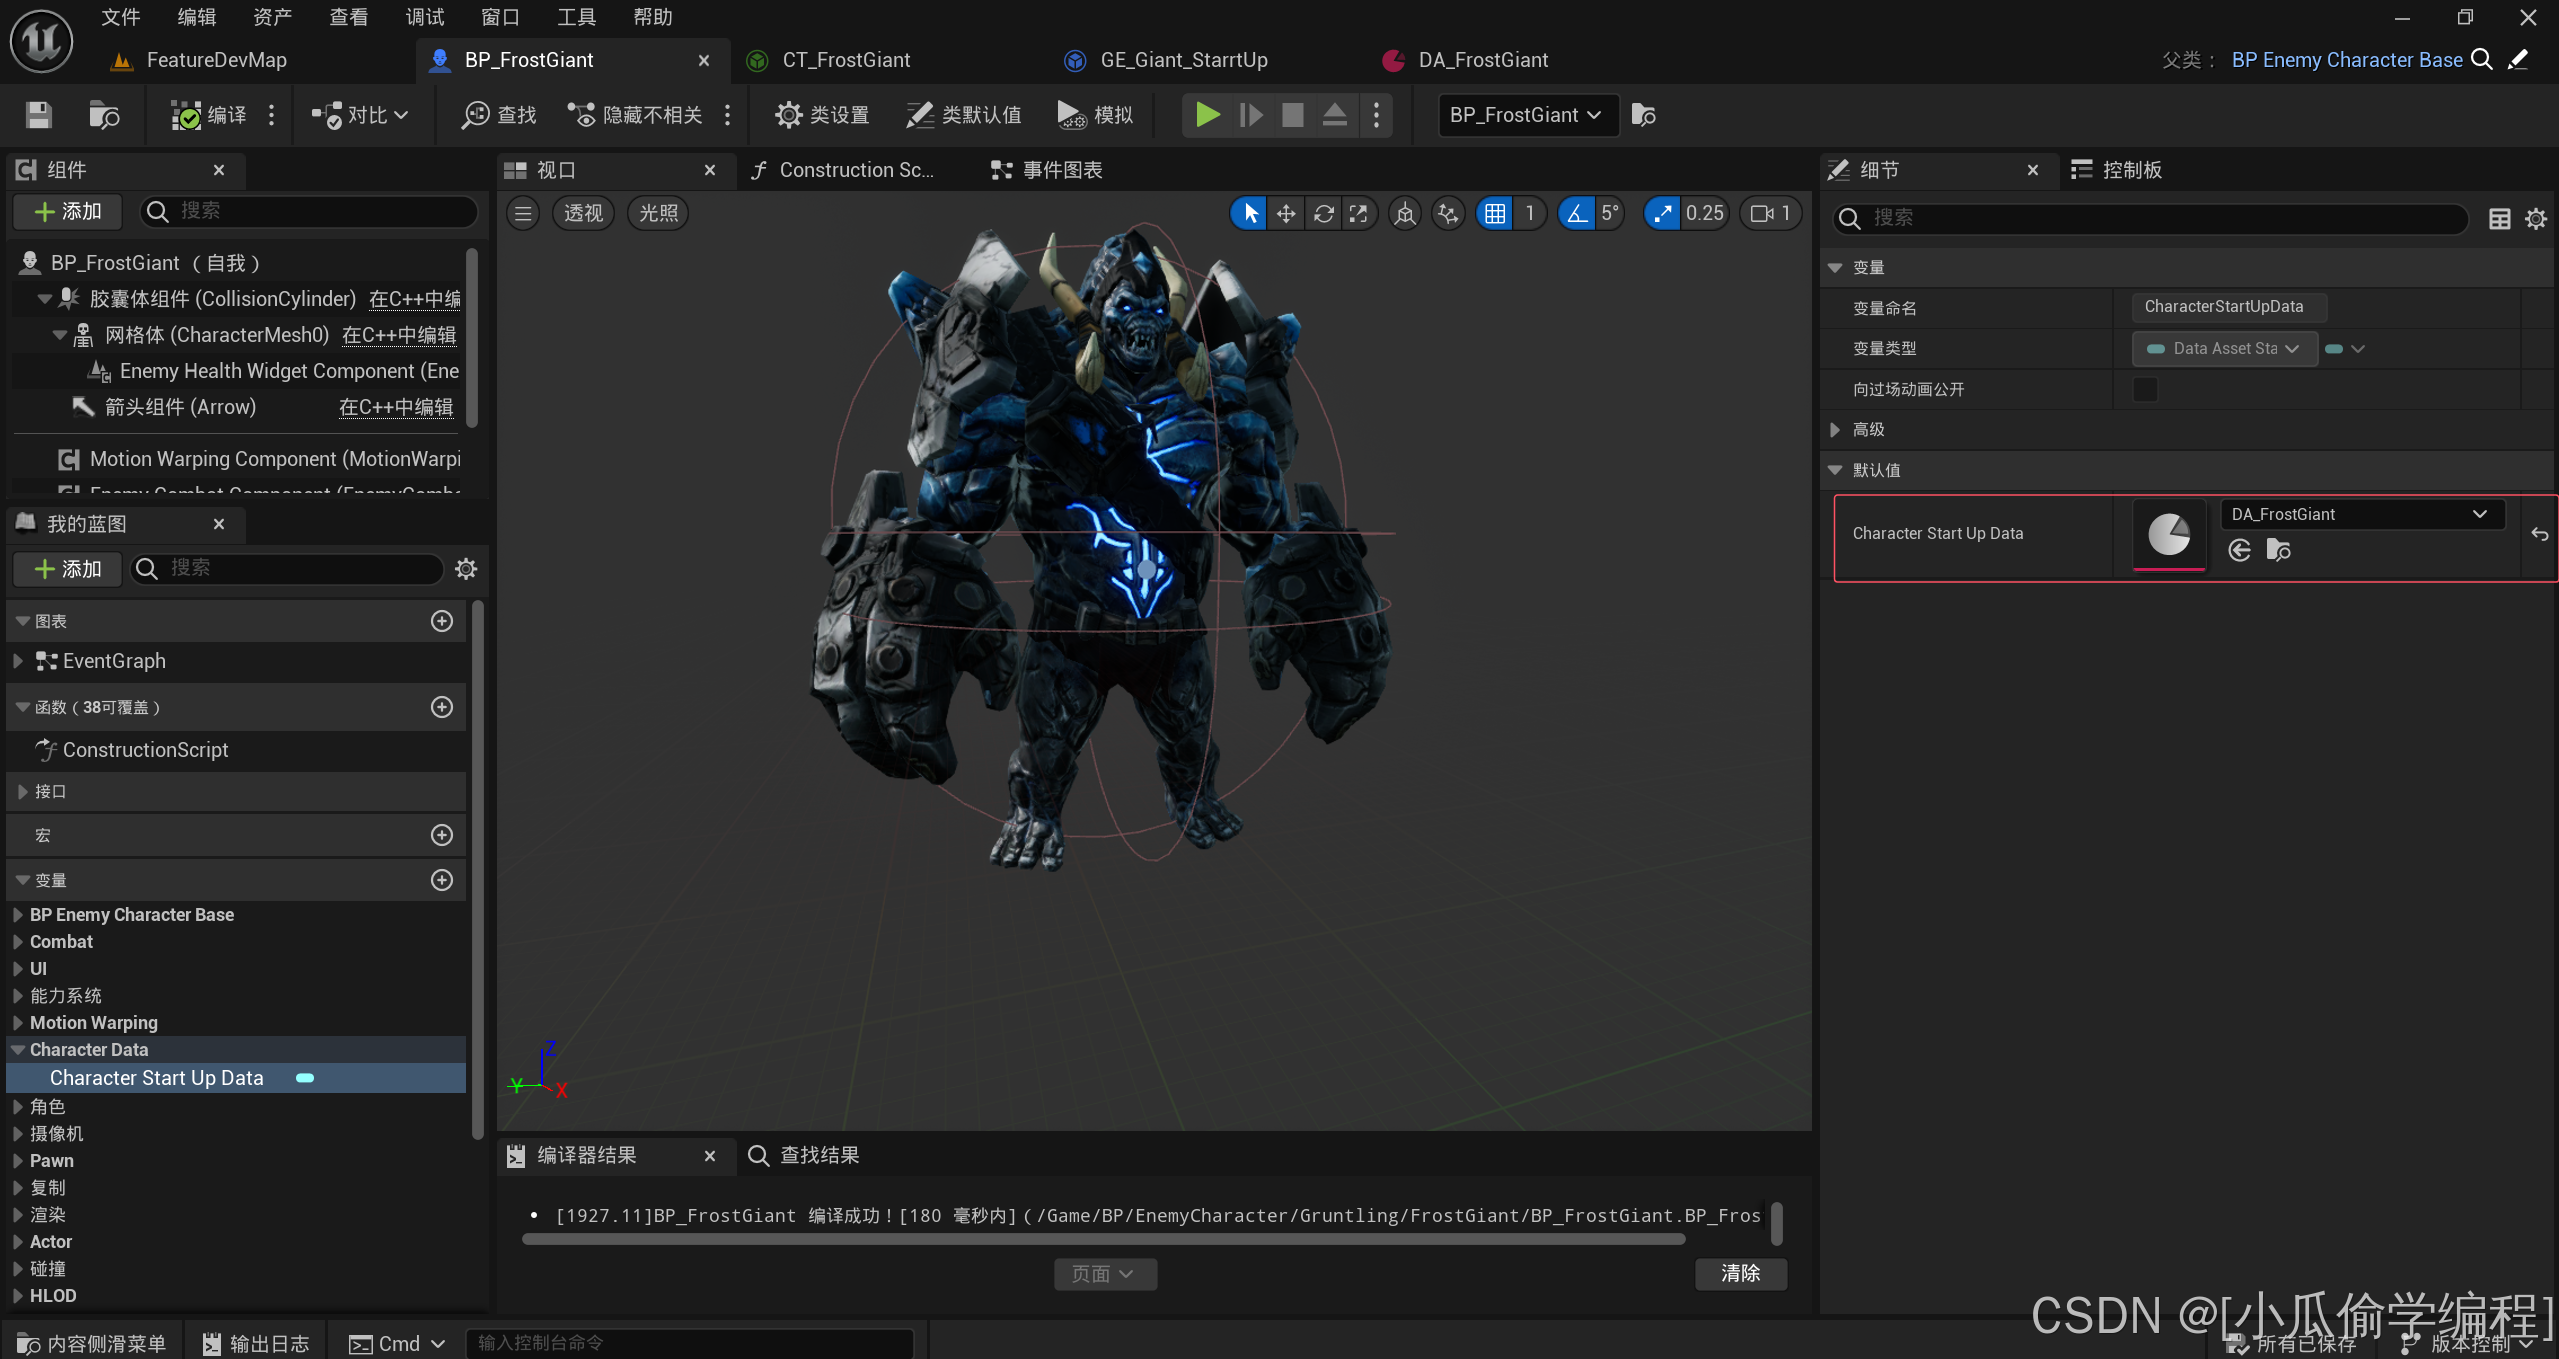Click the Stop playback button

[1292, 115]
